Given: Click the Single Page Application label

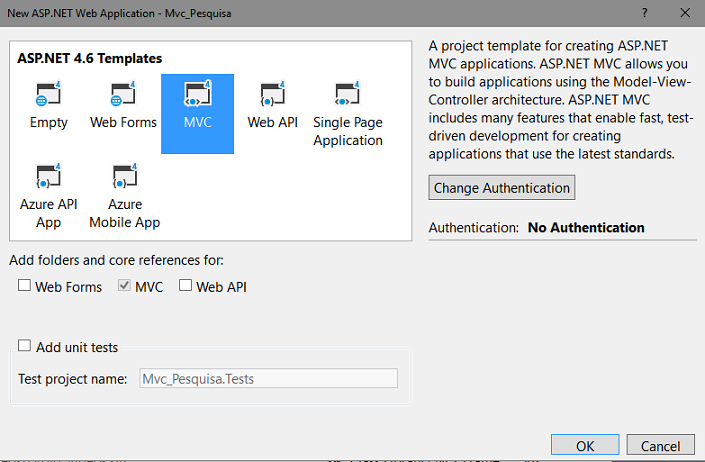Looking at the screenshot, I should coord(348,131).
